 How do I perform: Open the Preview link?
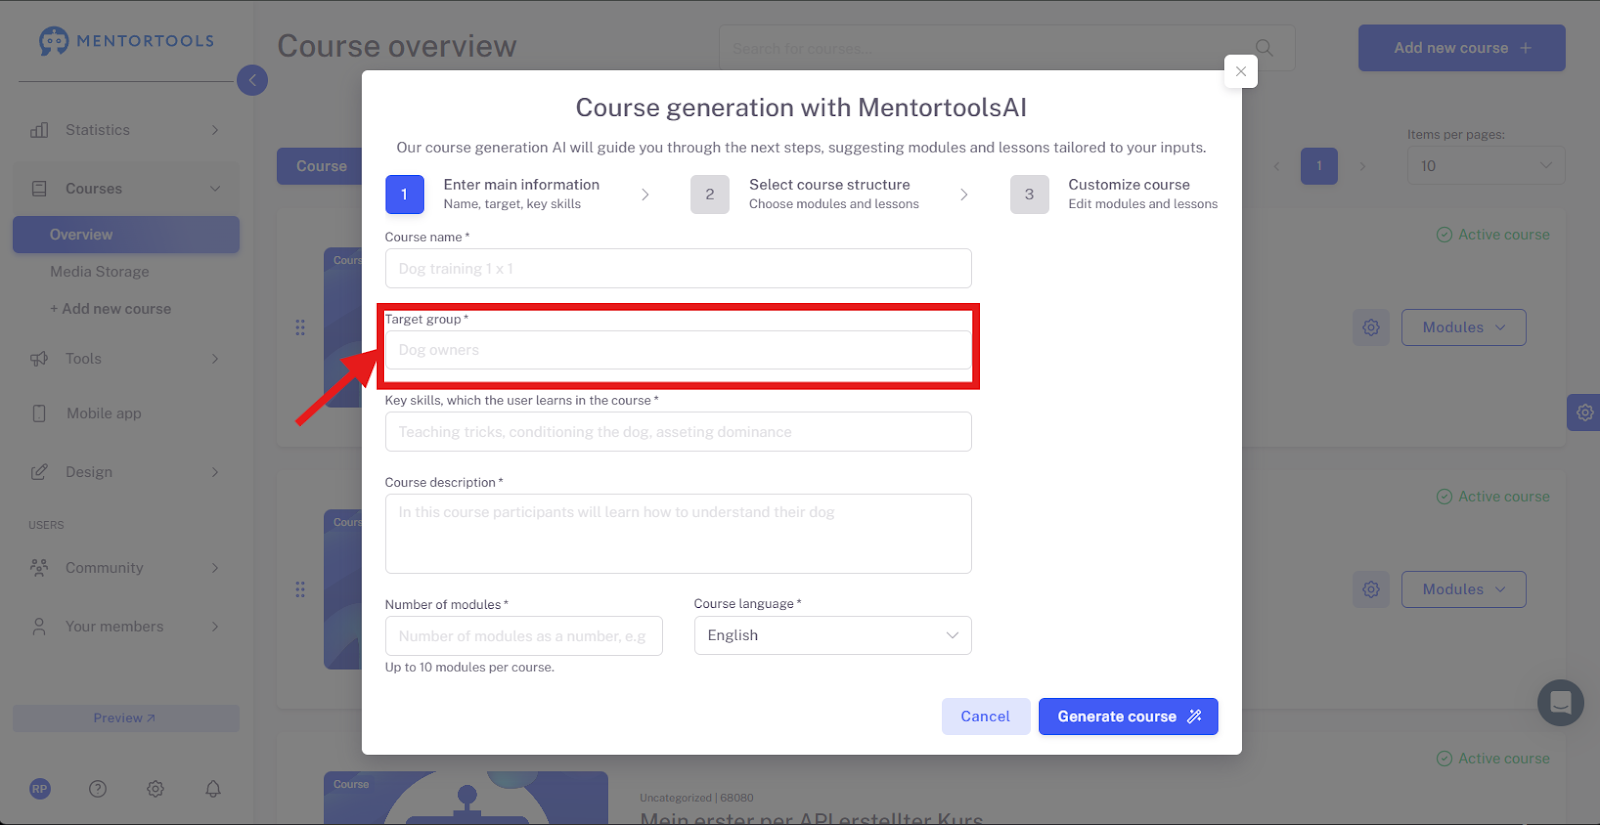click(126, 718)
